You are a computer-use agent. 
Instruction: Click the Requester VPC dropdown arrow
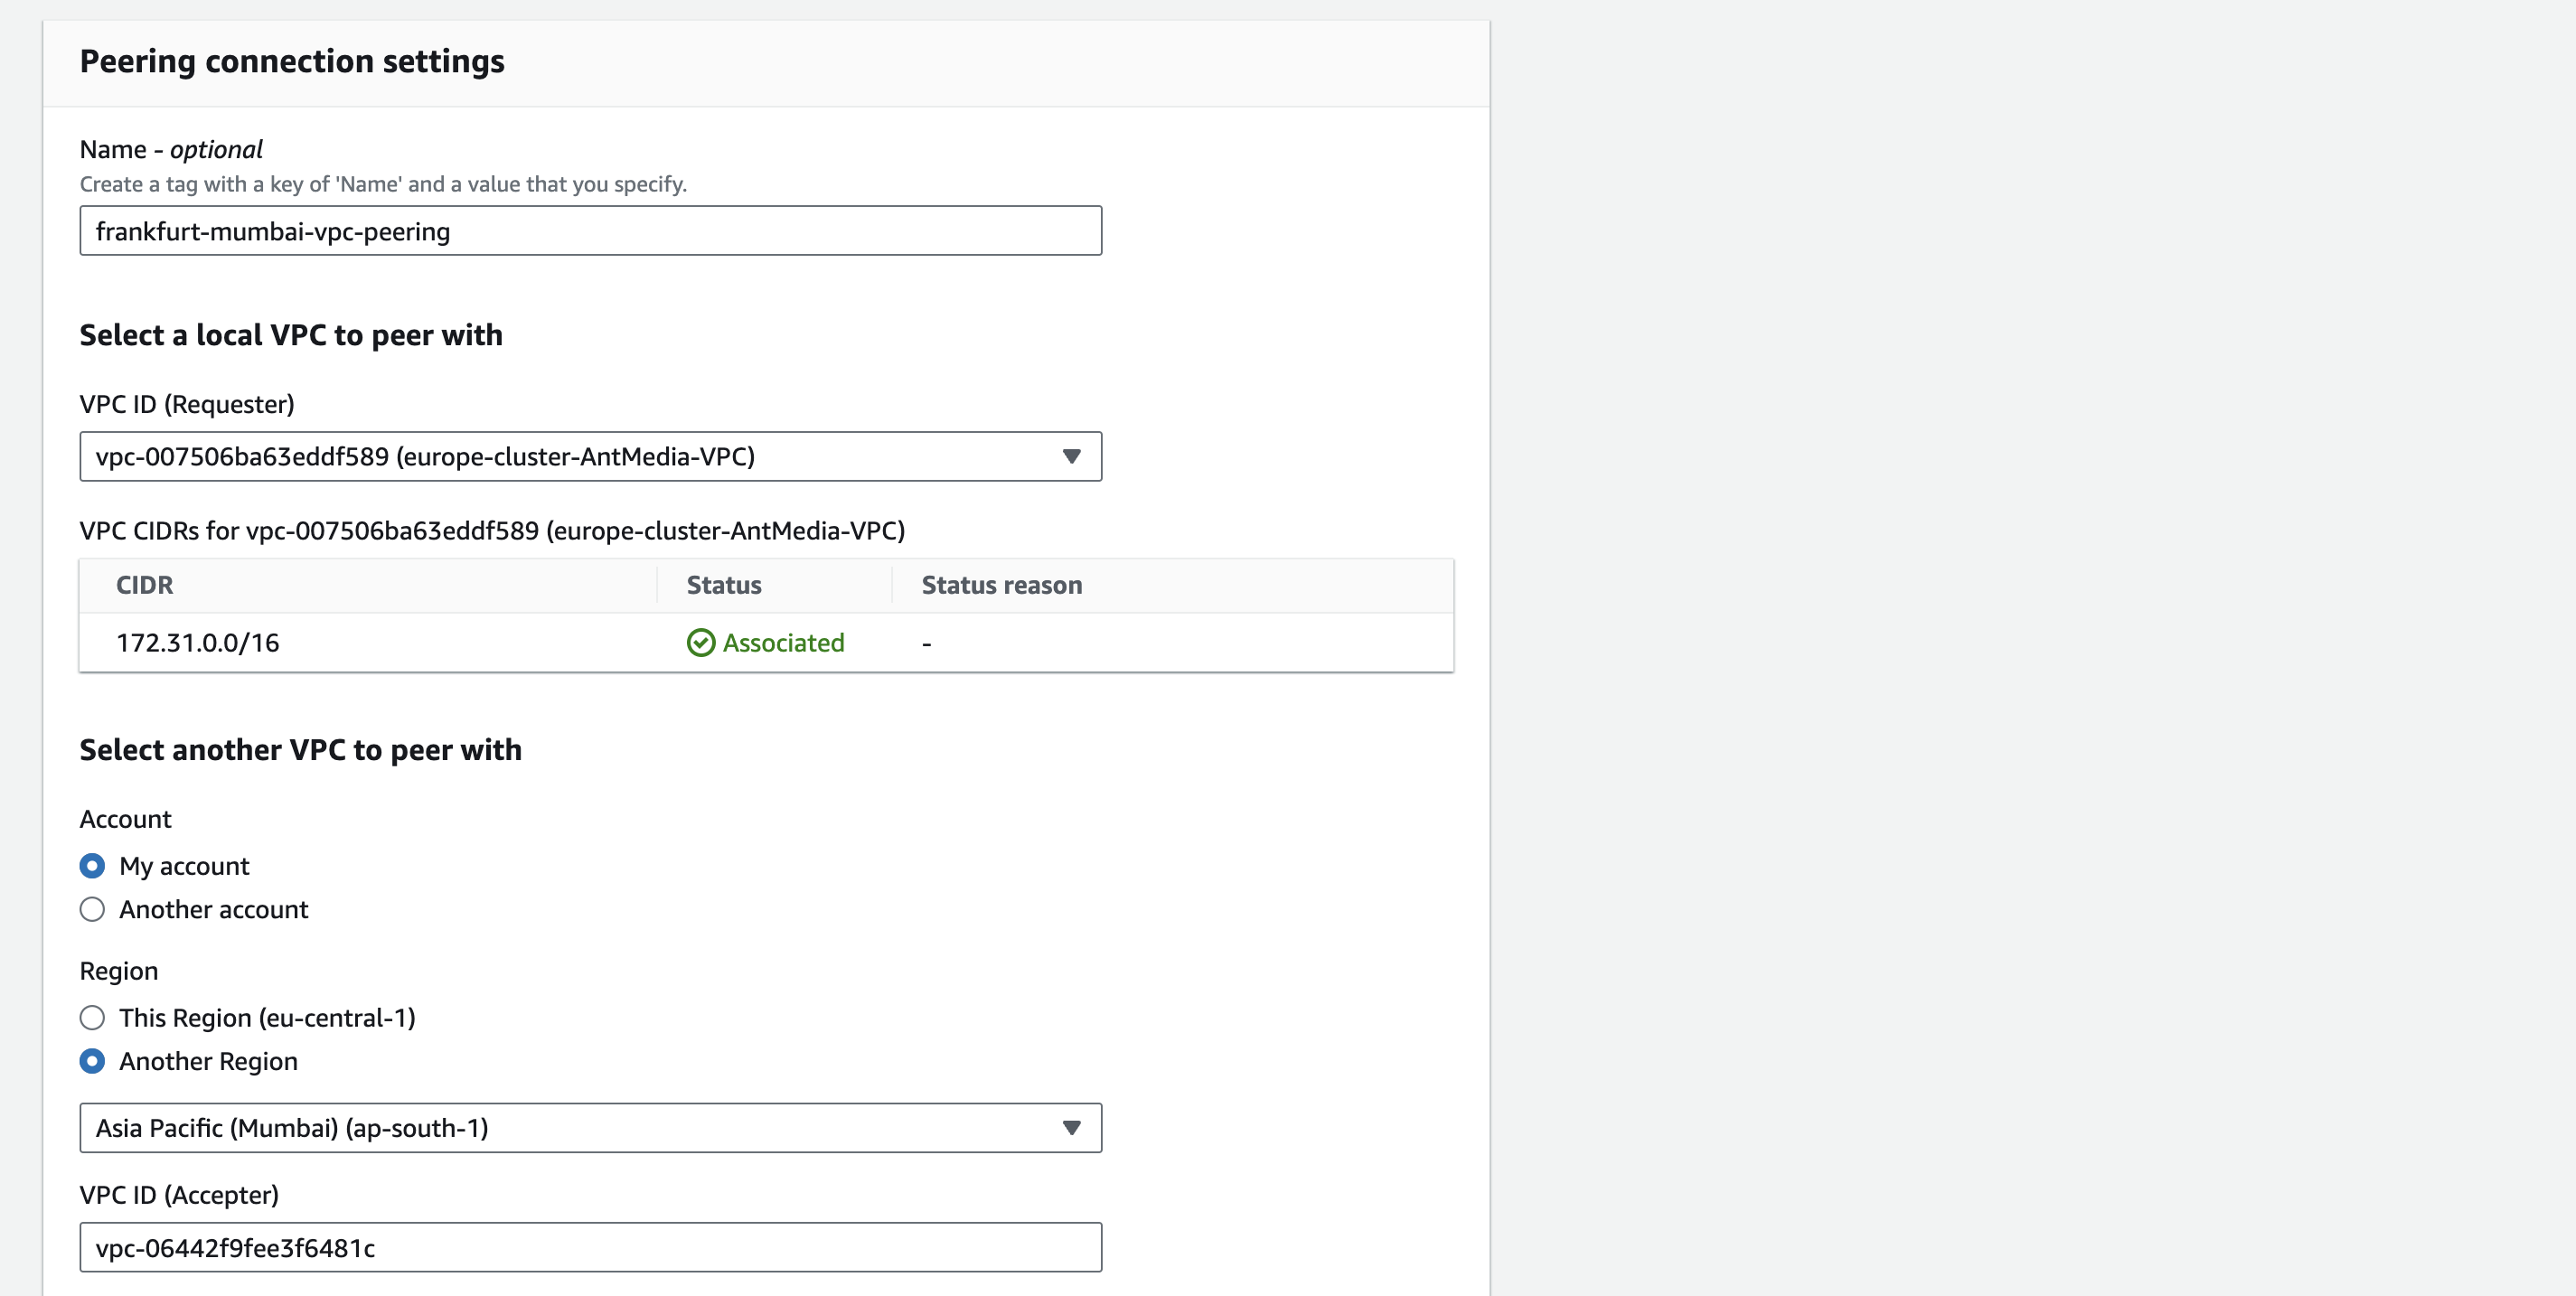coord(1071,457)
